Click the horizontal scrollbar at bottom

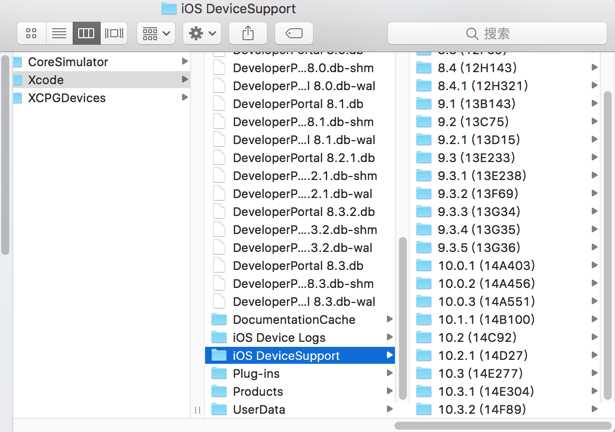pos(503,426)
